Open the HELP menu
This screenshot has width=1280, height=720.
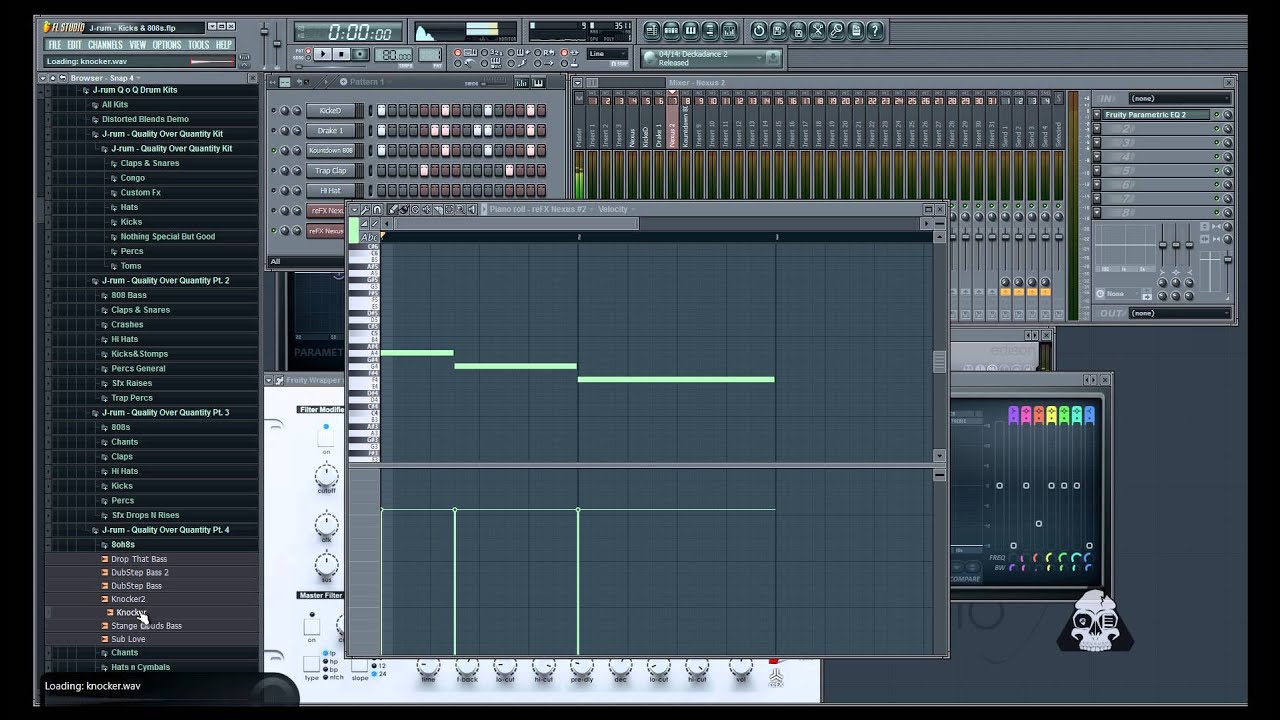point(224,45)
